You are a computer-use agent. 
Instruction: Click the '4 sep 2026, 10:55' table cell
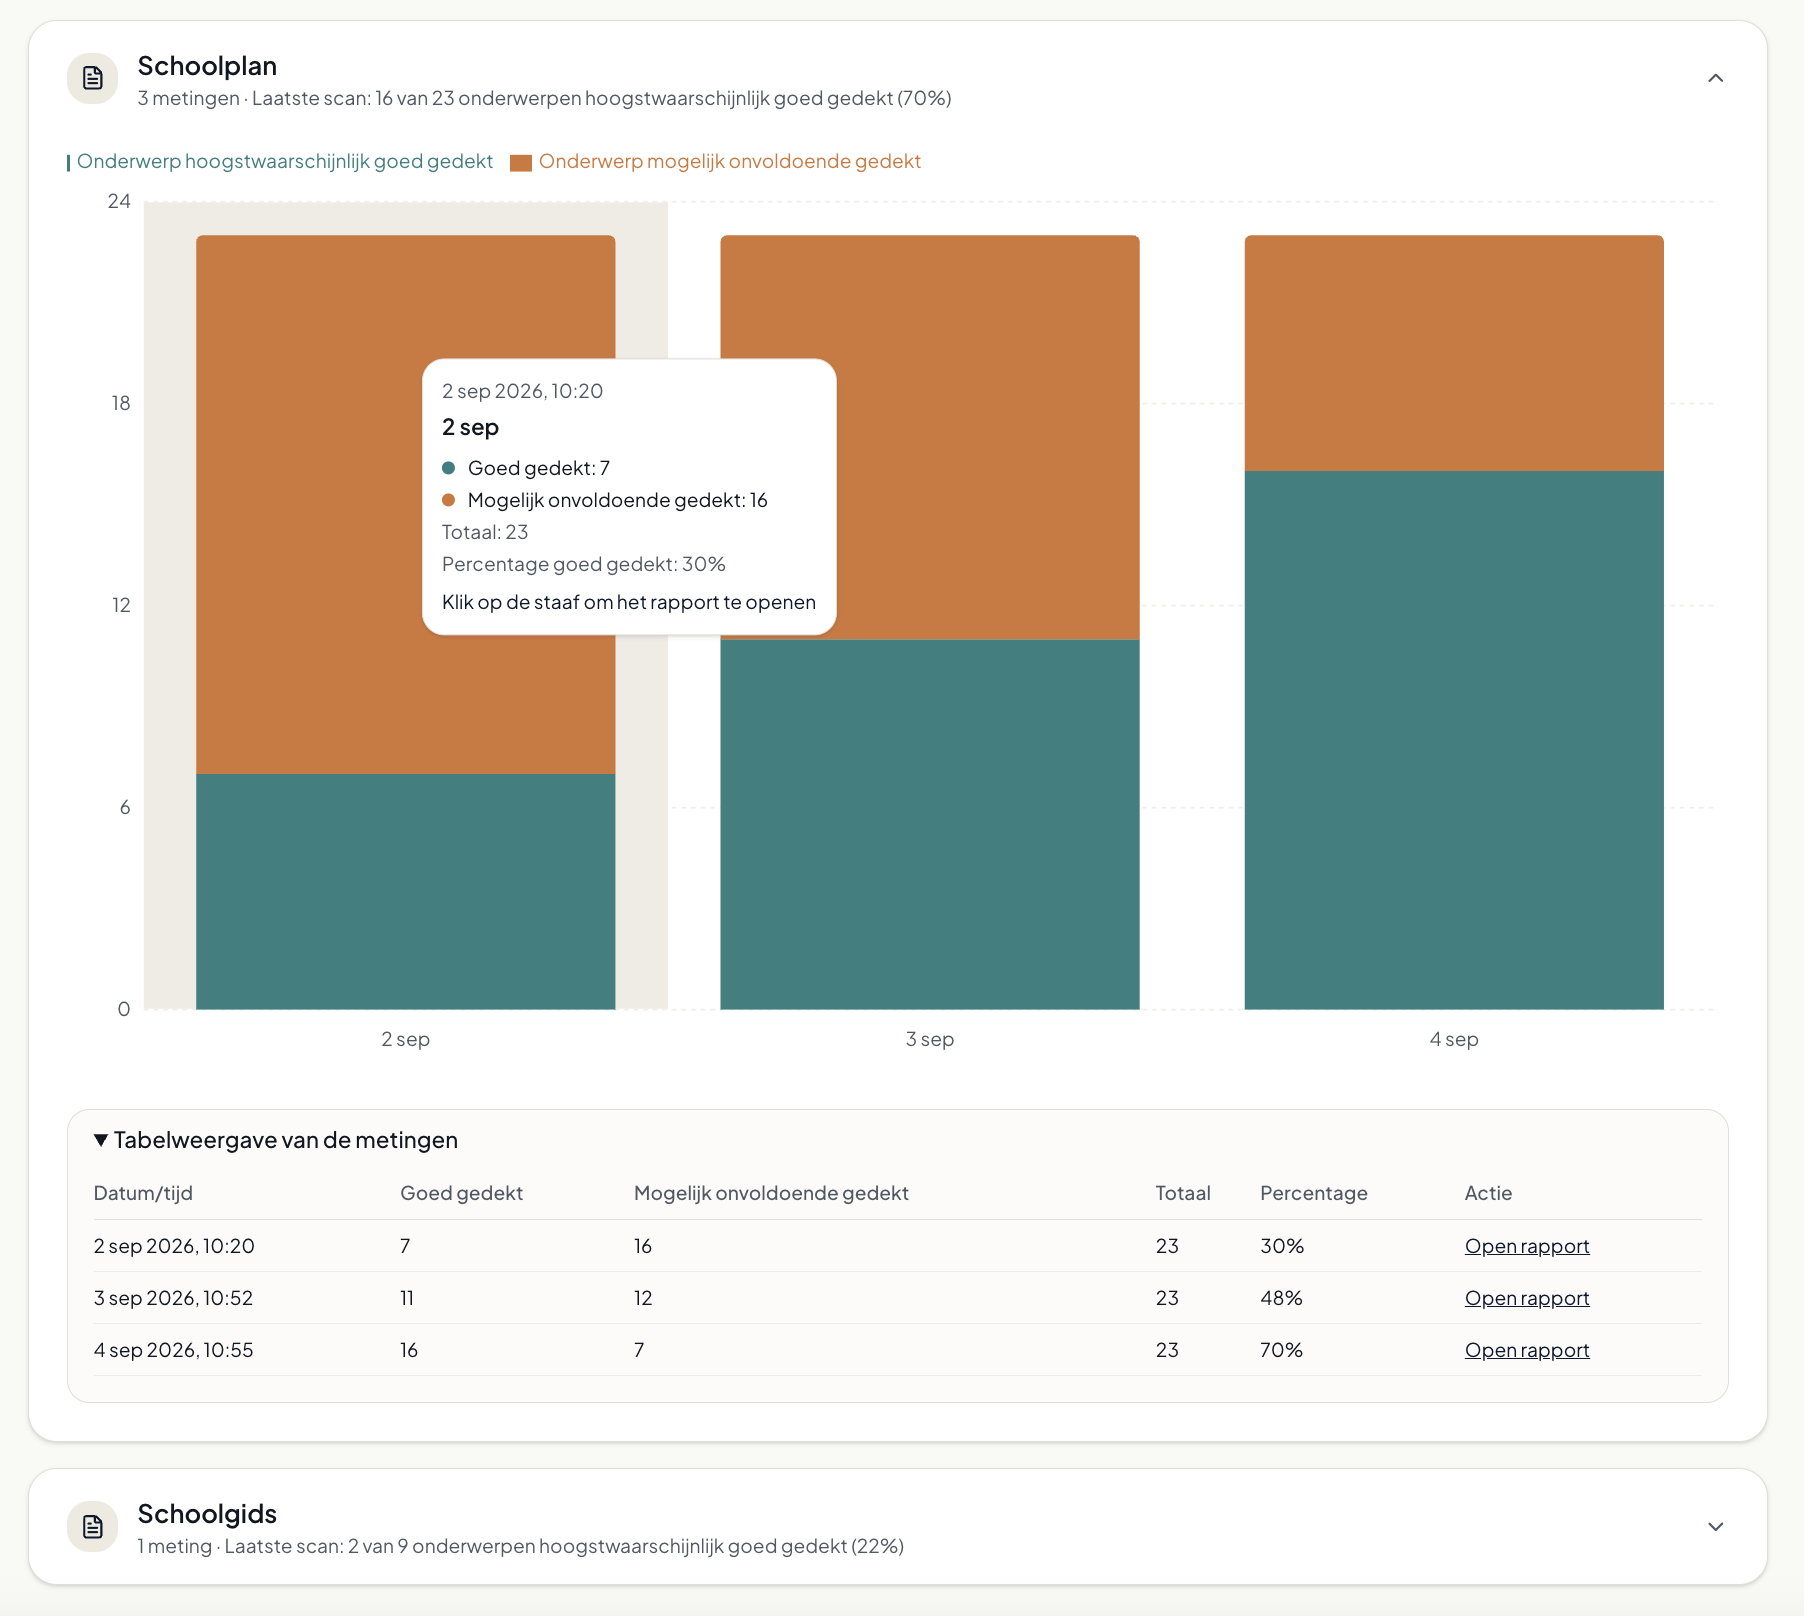[173, 1350]
